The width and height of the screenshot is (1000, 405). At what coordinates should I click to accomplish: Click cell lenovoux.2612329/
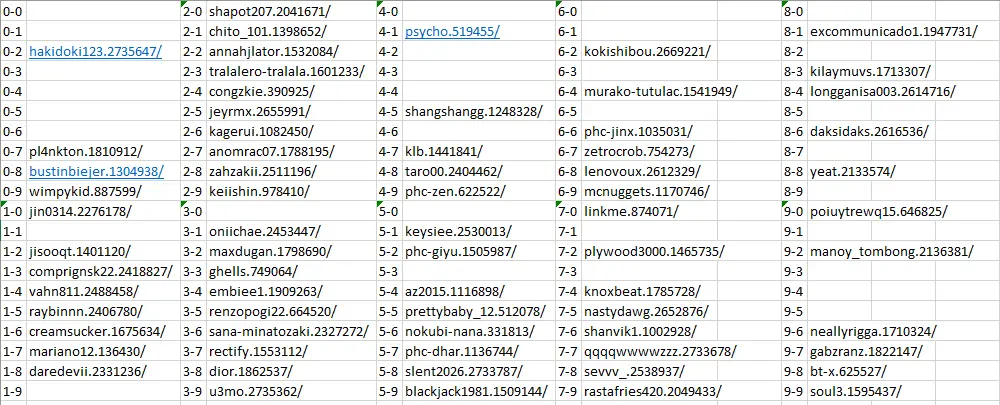(649, 171)
